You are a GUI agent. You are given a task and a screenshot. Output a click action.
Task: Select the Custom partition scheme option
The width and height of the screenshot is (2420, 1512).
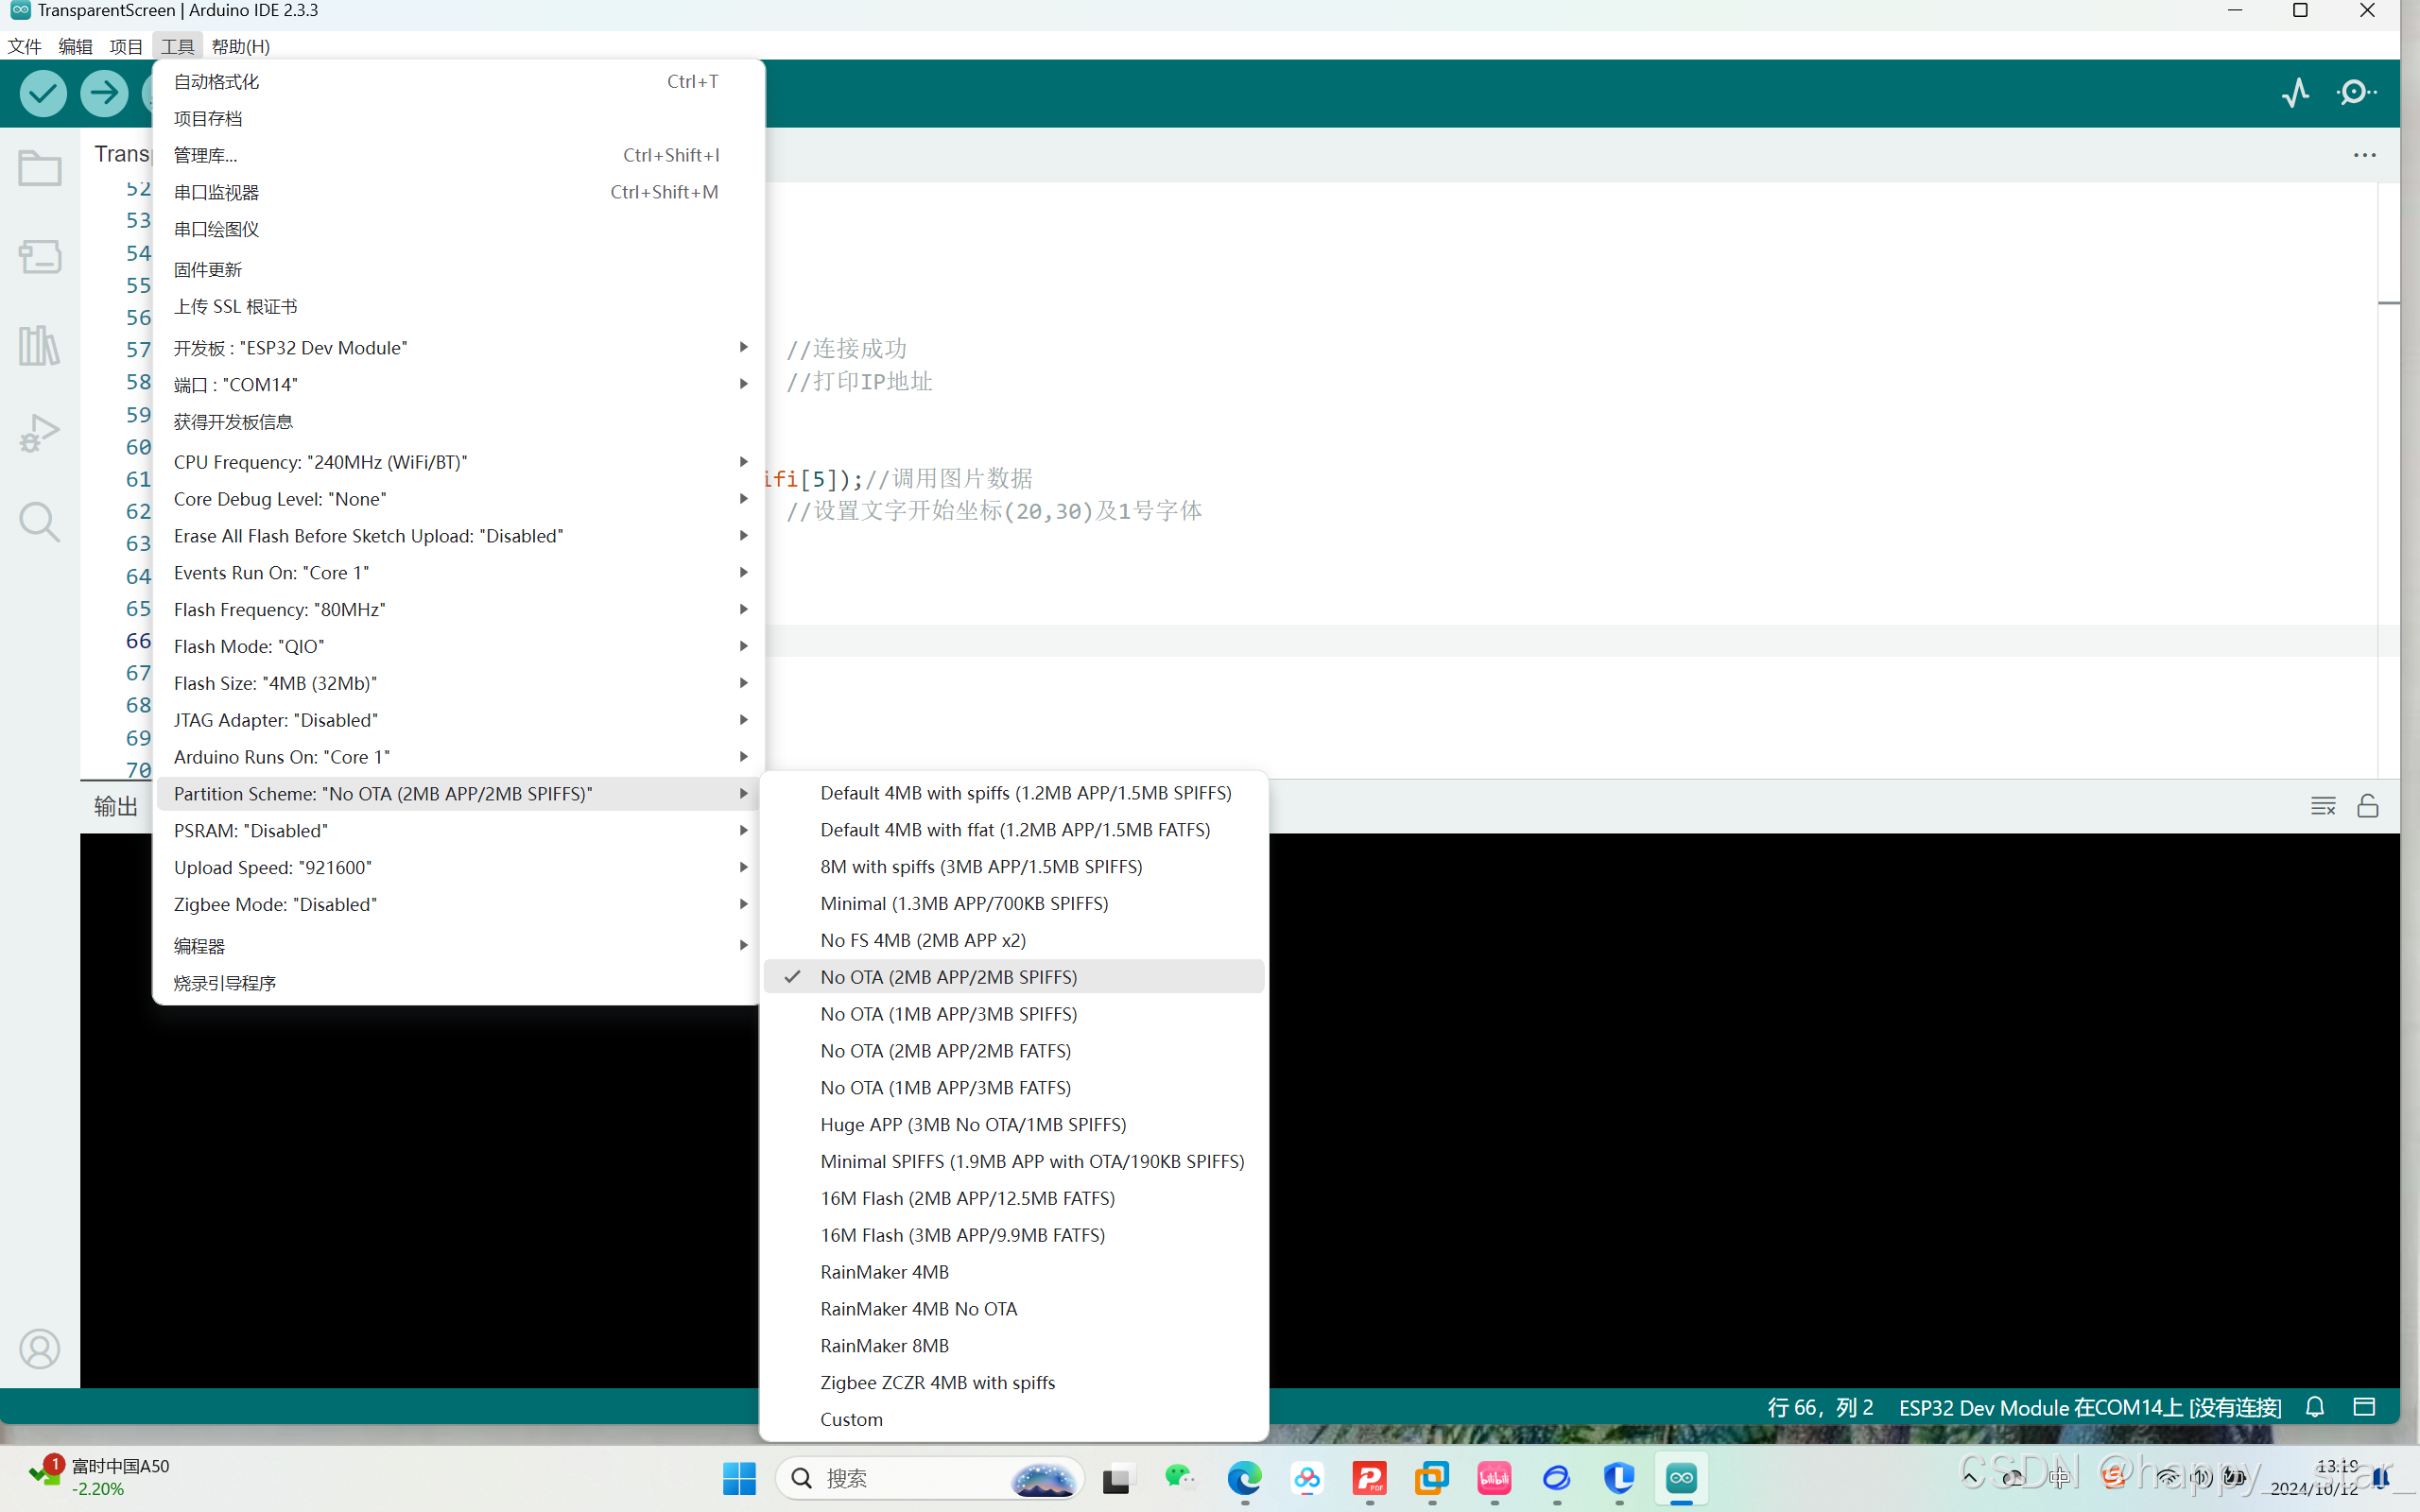[x=851, y=1419]
